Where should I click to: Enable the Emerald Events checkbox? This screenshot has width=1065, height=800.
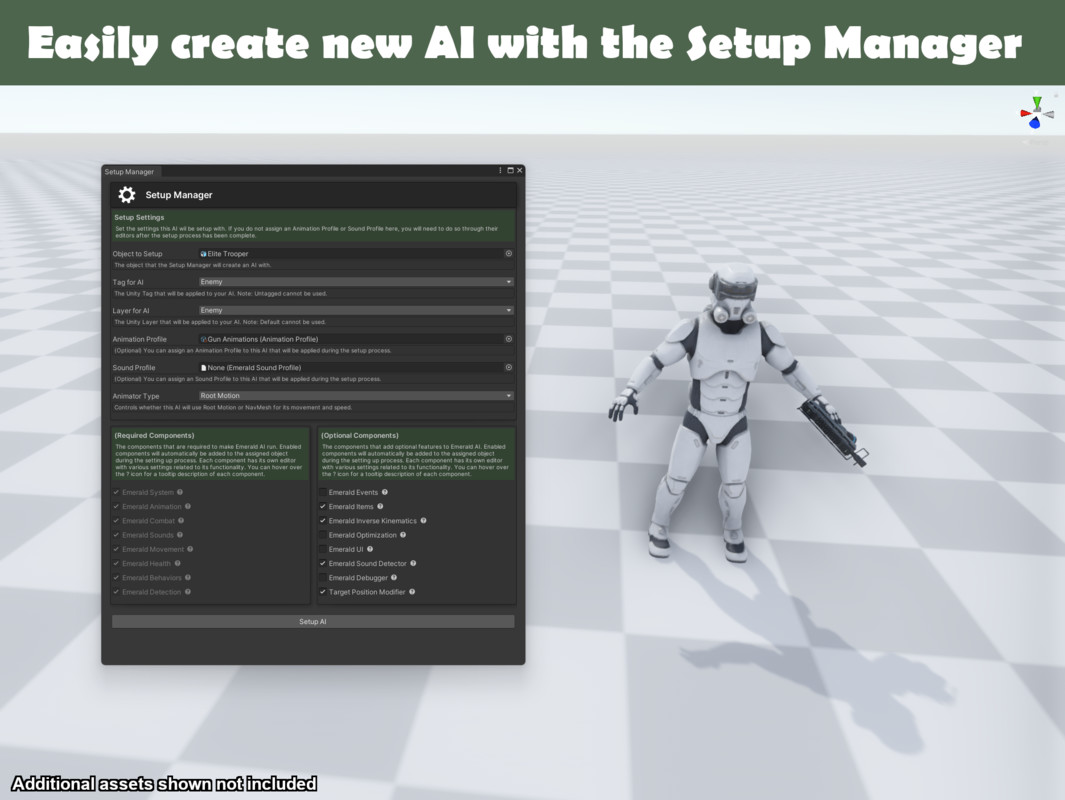click(323, 492)
